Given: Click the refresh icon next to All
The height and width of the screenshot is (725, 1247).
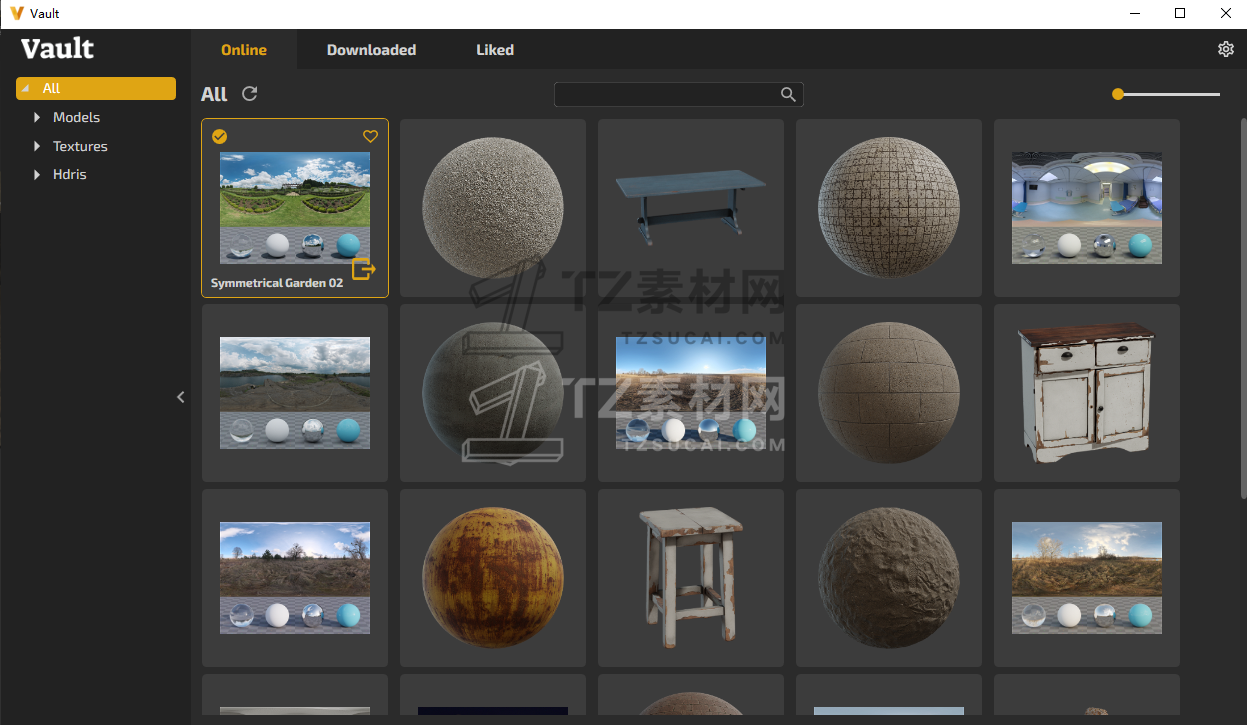Looking at the screenshot, I should [x=250, y=94].
